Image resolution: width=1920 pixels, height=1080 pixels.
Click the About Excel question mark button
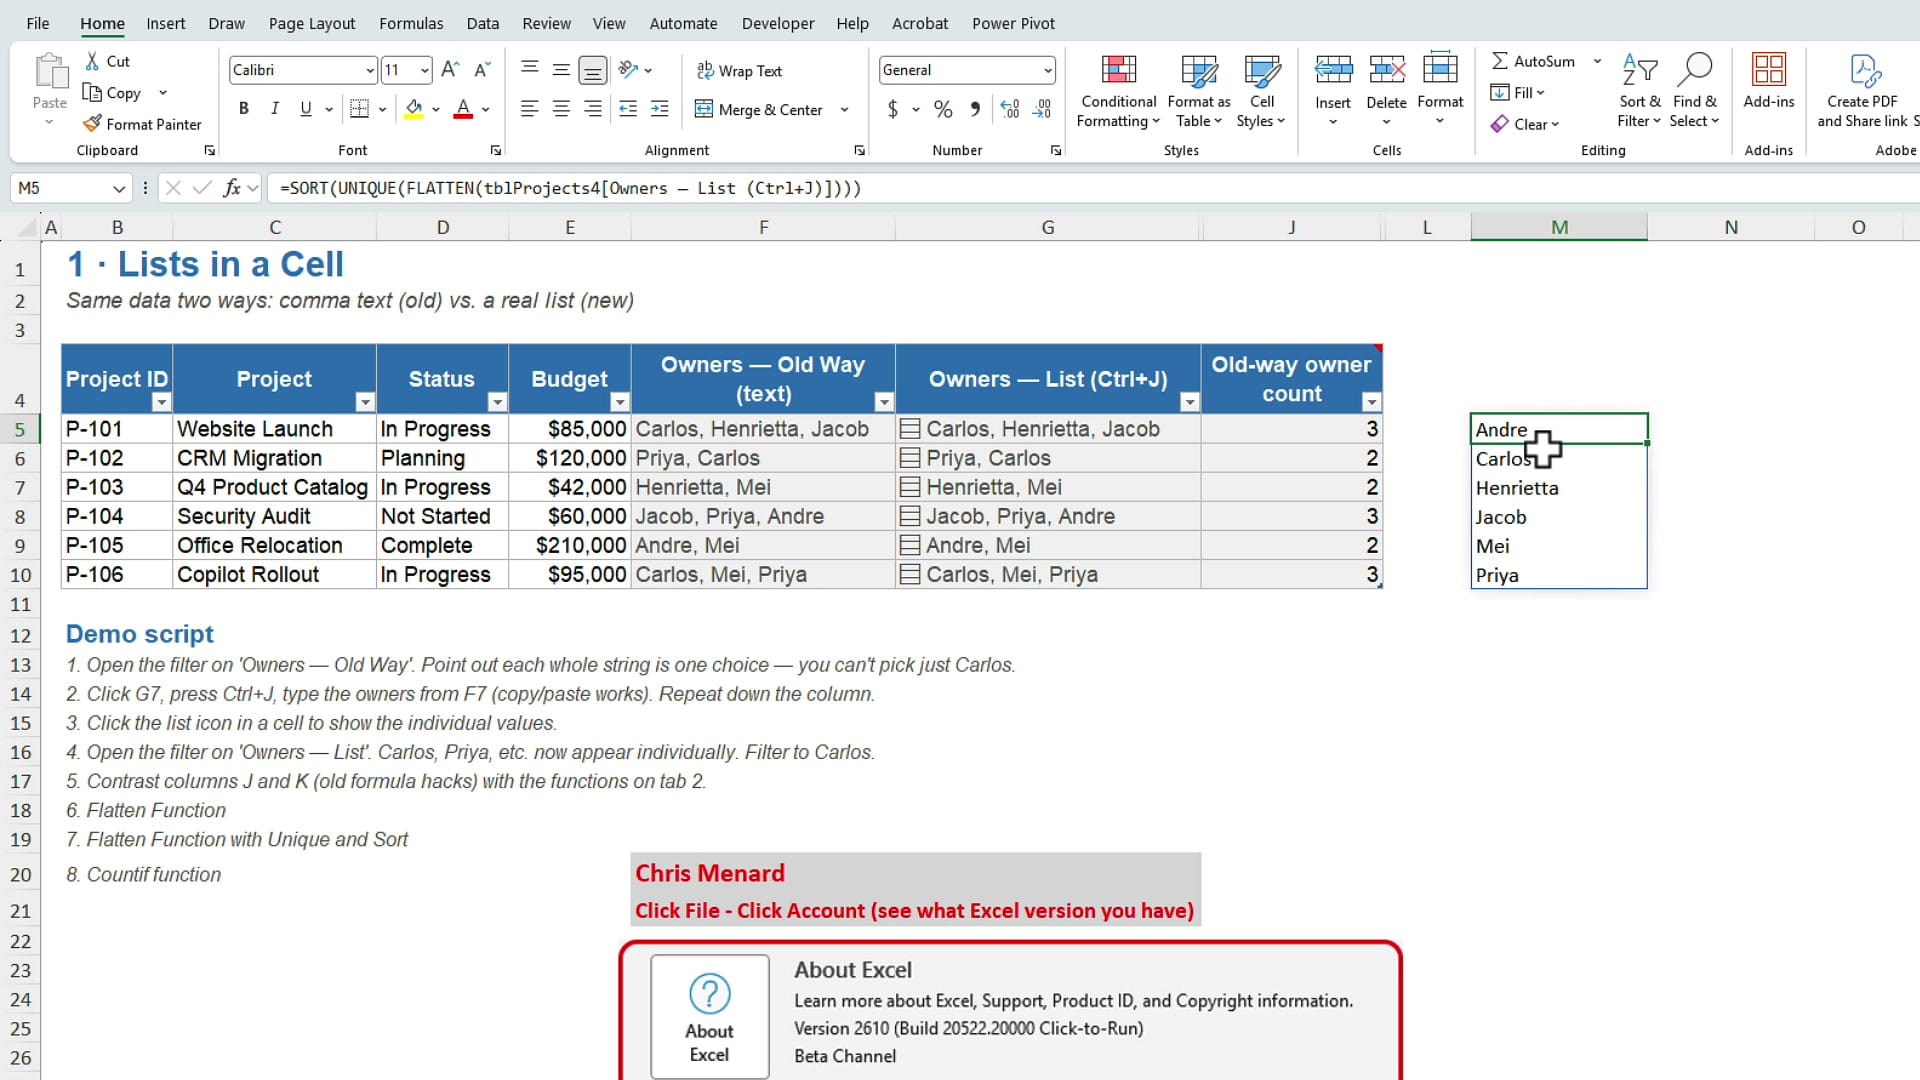710,1016
